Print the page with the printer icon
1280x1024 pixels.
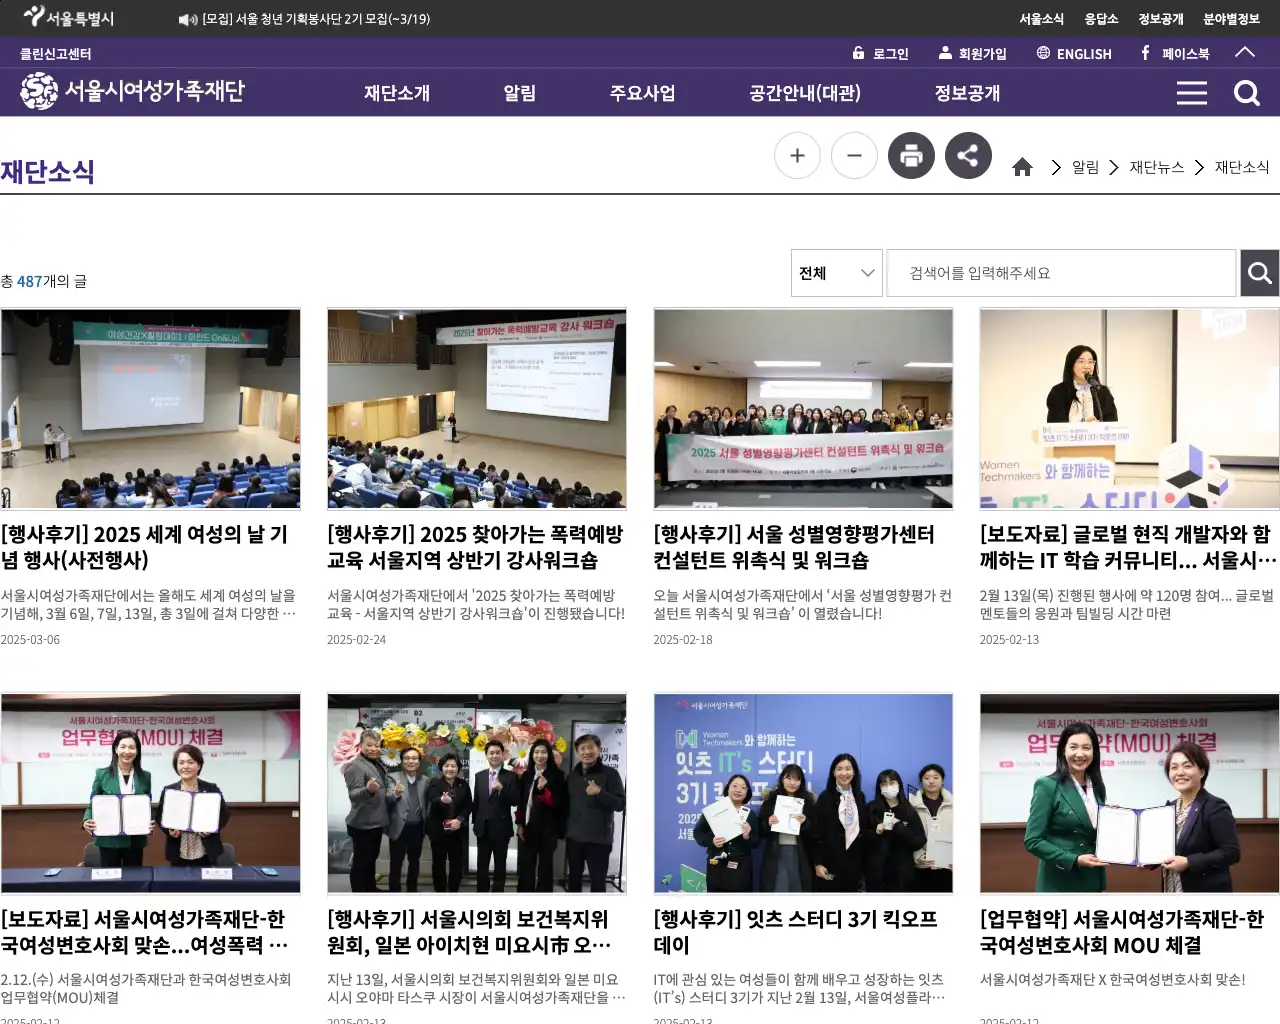pyautogui.click(x=911, y=156)
